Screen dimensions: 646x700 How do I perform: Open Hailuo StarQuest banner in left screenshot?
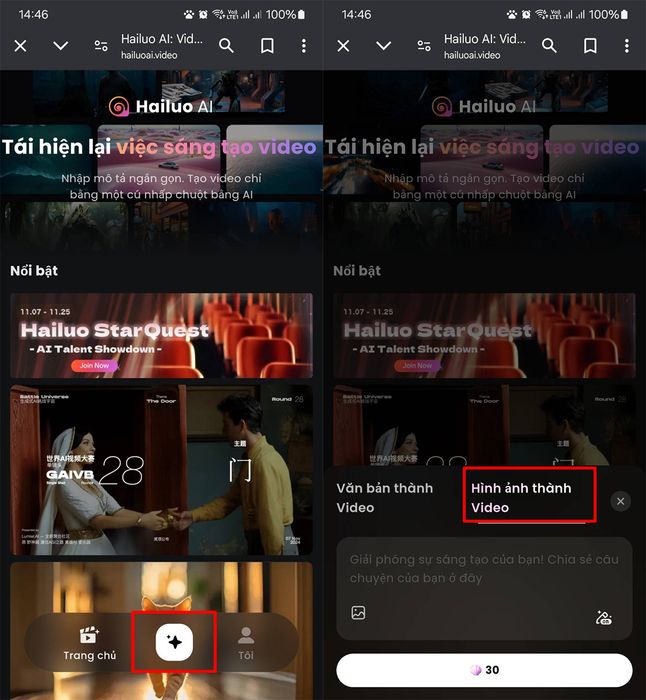162,335
